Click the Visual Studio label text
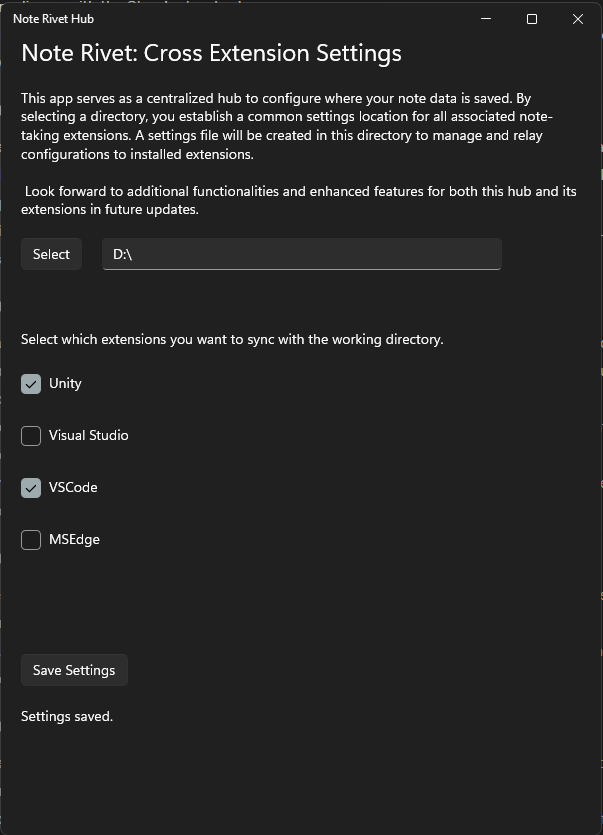The width and height of the screenshot is (603, 835). pos(88,436)
